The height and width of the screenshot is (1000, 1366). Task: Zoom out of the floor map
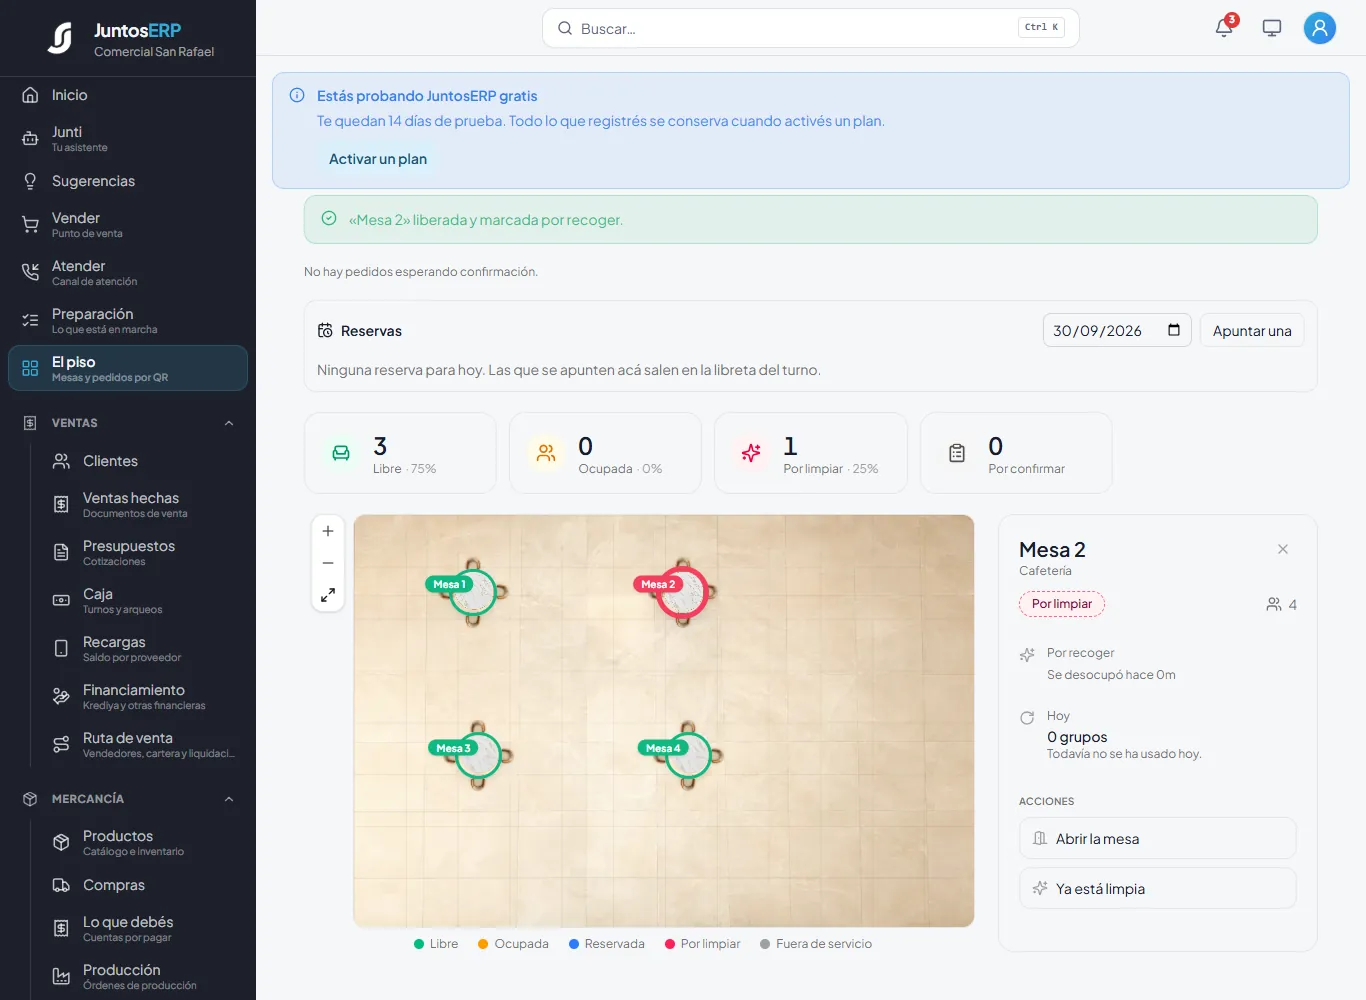(328, 563)
